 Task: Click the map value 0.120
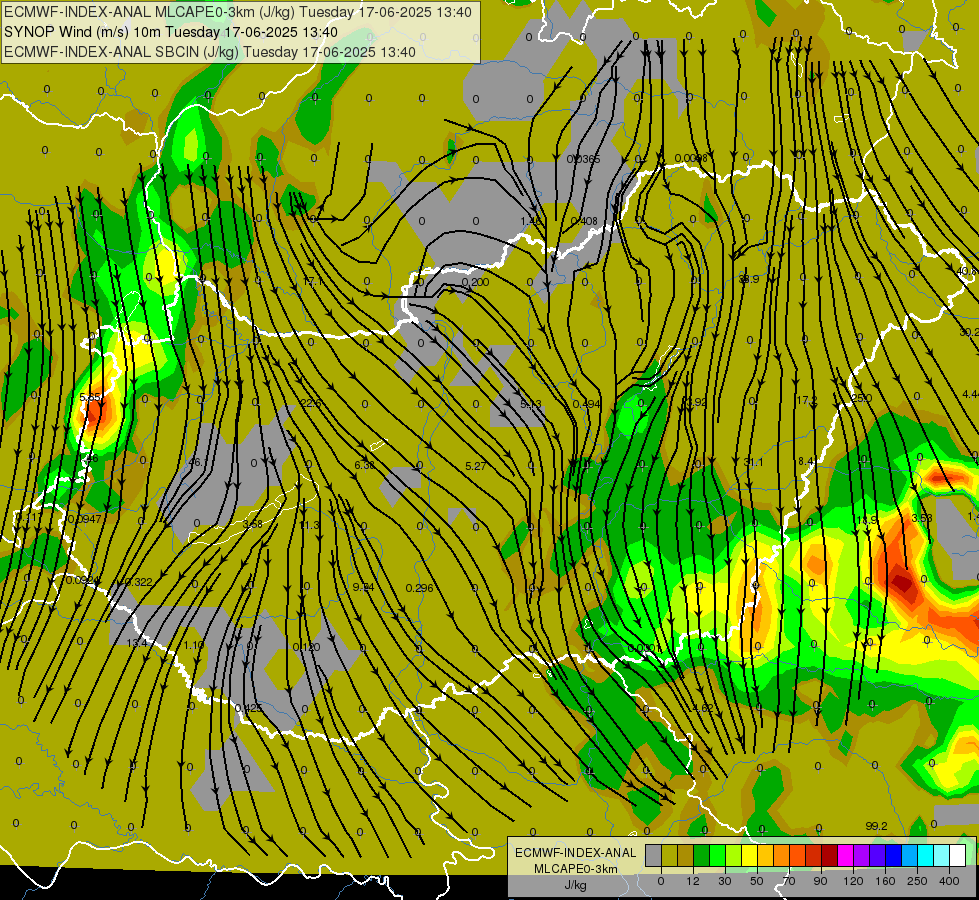point(306,646)
